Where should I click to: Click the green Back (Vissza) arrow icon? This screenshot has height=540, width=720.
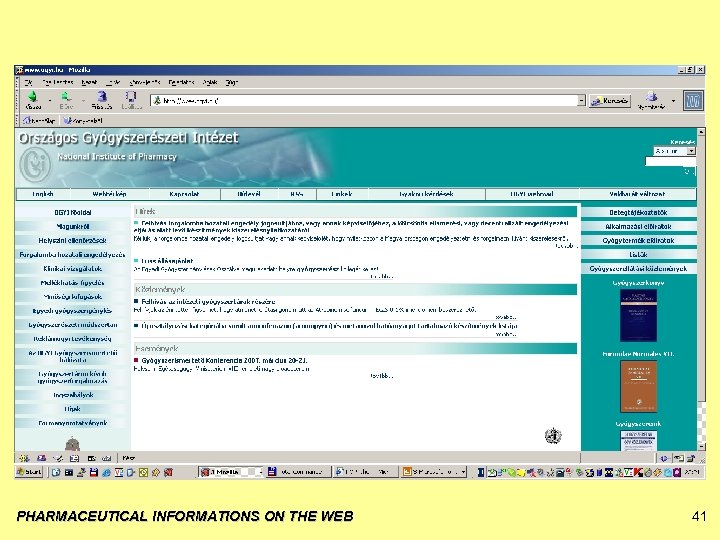coord(32,96)
